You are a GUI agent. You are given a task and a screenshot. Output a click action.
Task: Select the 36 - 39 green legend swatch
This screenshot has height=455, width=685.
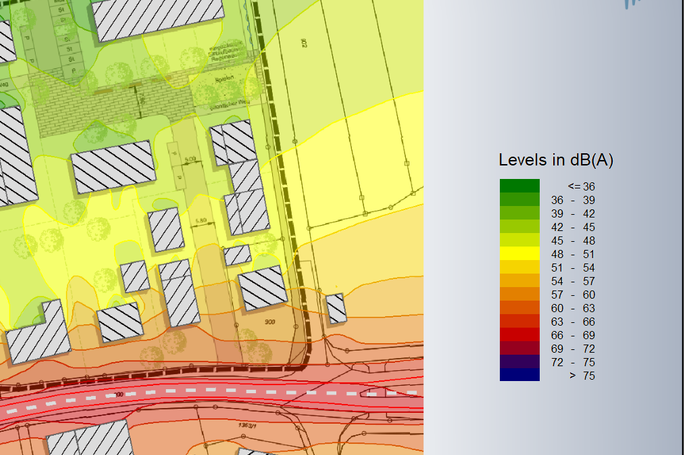(520, 199)
